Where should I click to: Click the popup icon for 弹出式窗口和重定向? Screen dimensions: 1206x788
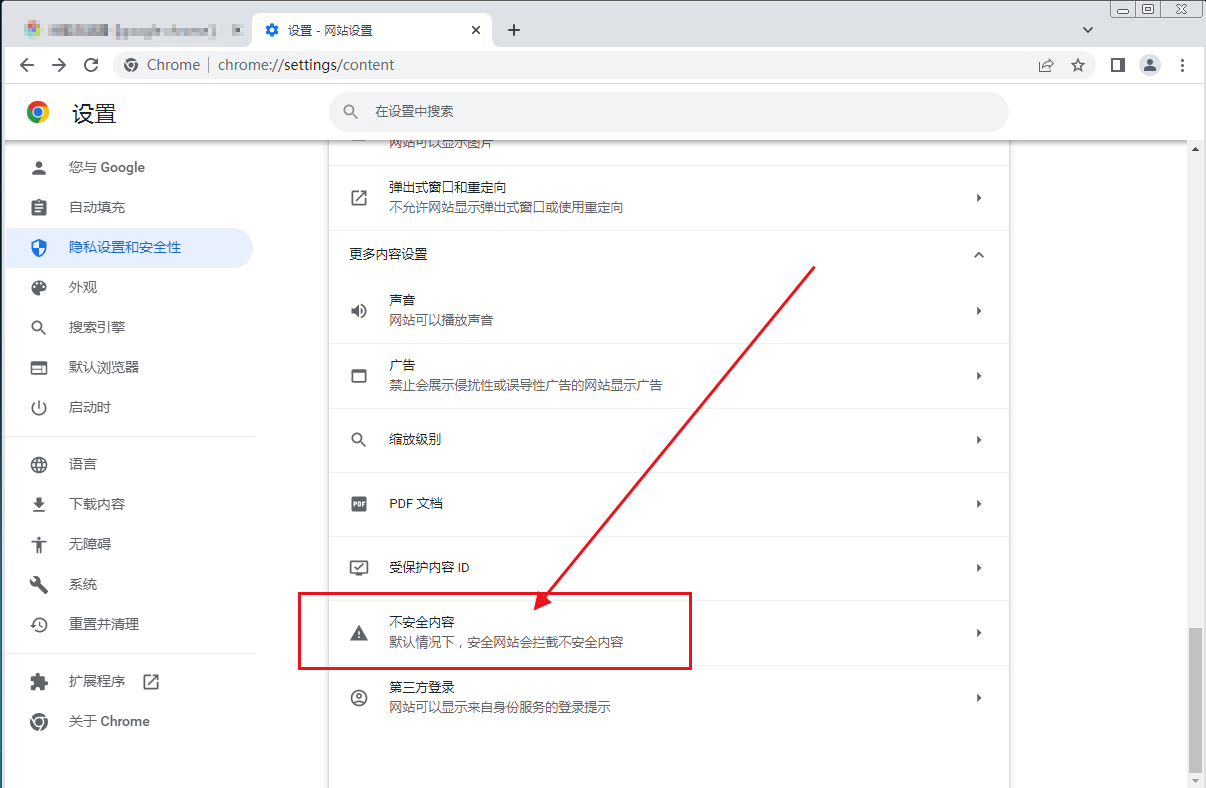pos(359,198)
